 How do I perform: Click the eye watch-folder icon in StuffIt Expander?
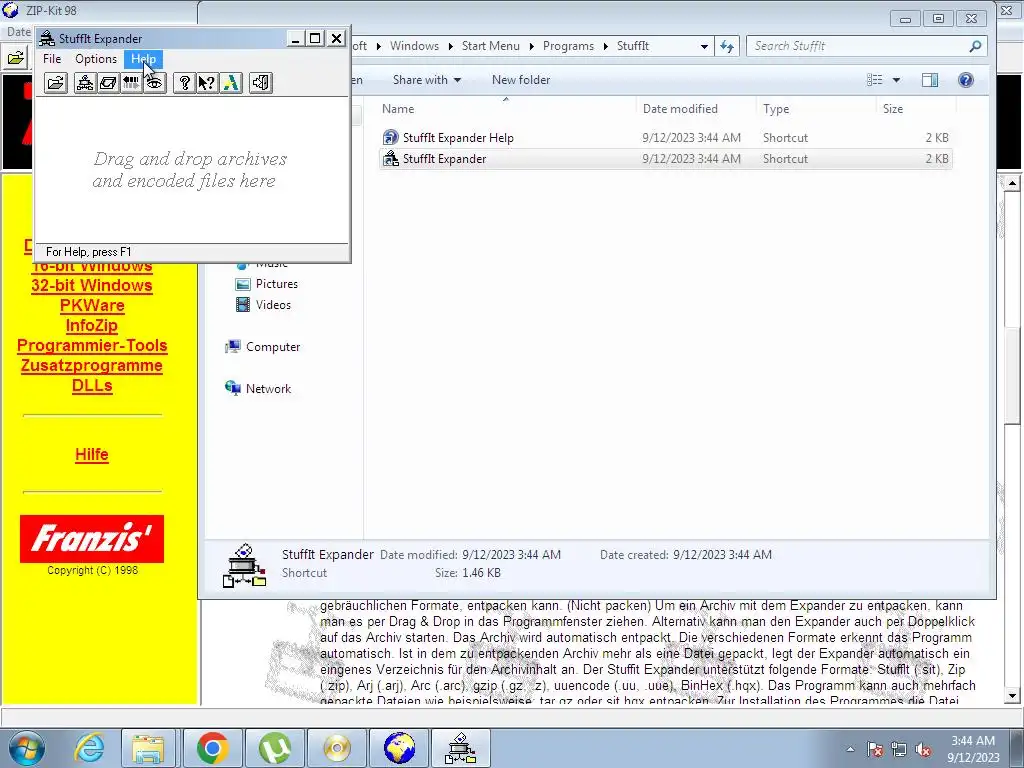click(x=154, y=83)
